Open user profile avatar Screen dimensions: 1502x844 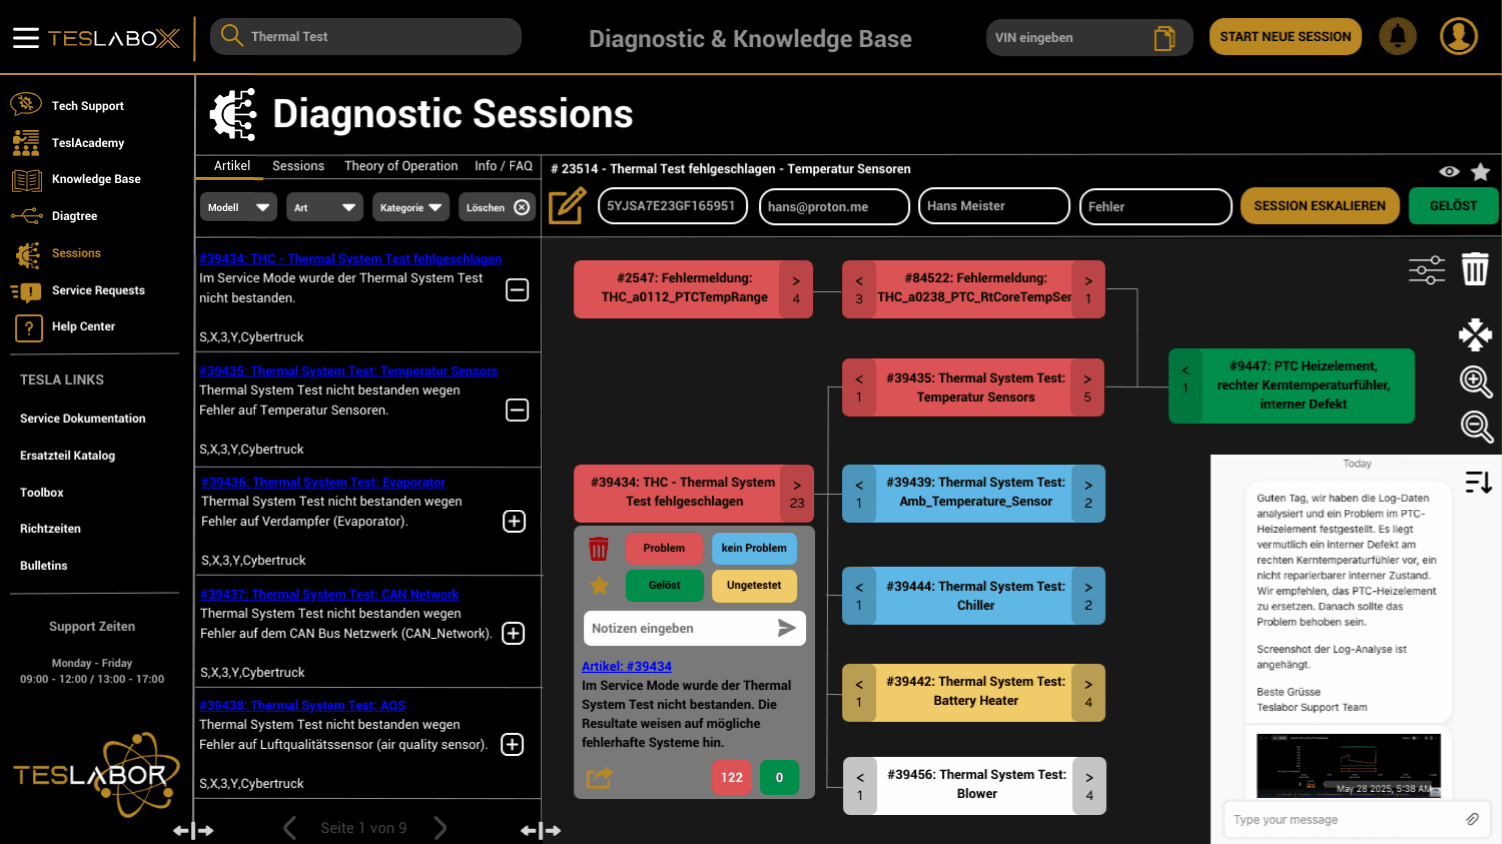pyautogui.click(x=1459, y=37)
